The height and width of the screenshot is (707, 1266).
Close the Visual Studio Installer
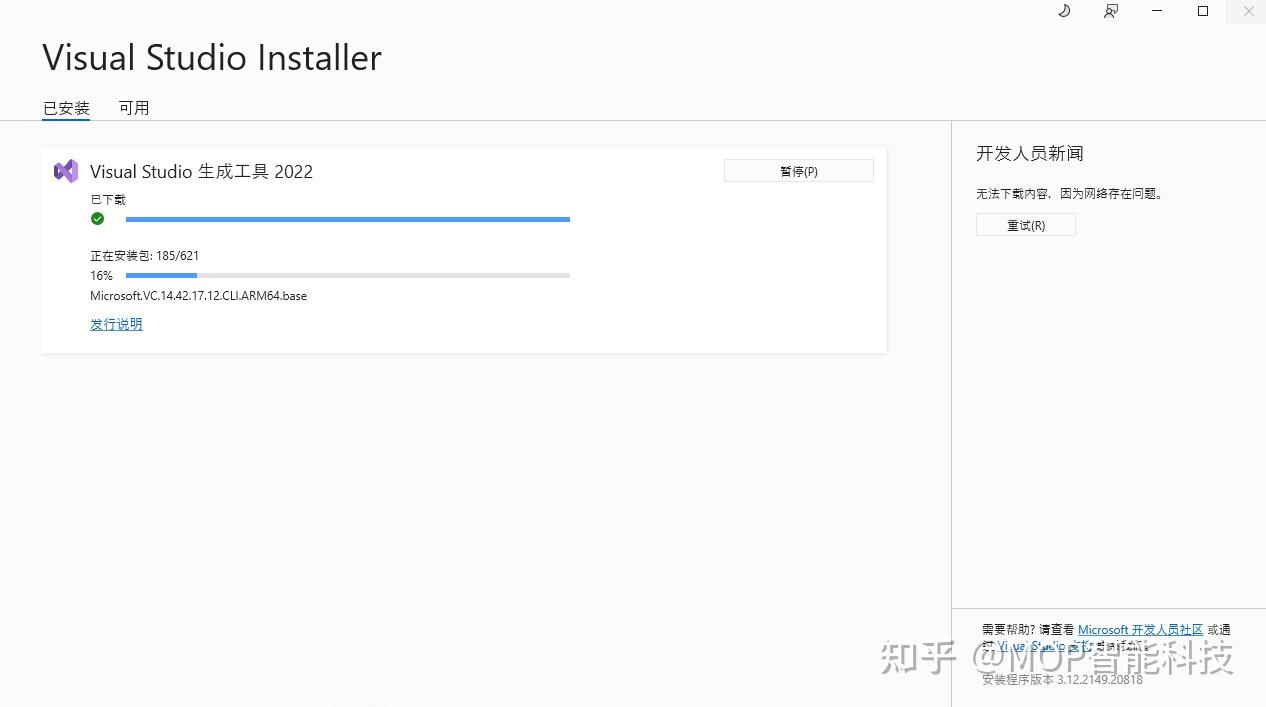coord(1248,11)
